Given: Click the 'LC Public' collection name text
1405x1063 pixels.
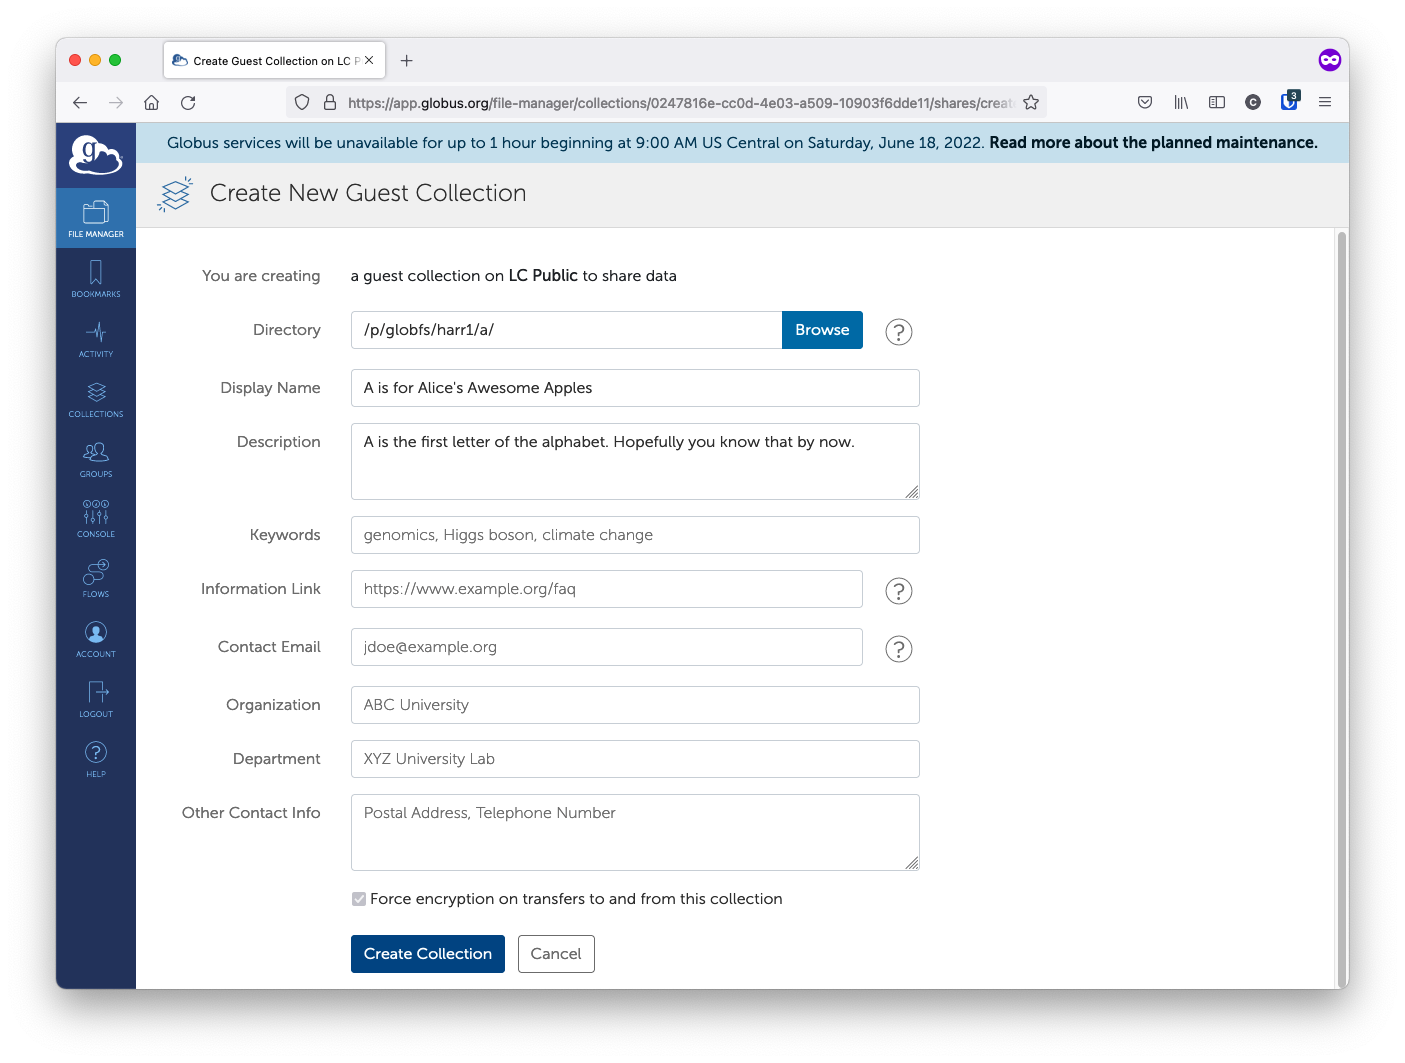Looking at the screenshot, I should point(543,275).
